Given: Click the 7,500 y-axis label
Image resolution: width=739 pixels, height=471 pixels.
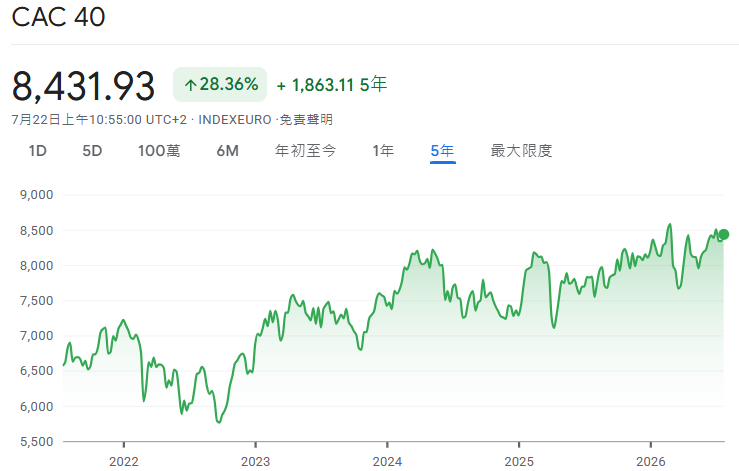Looking at the screenshot, I should 36,301.
